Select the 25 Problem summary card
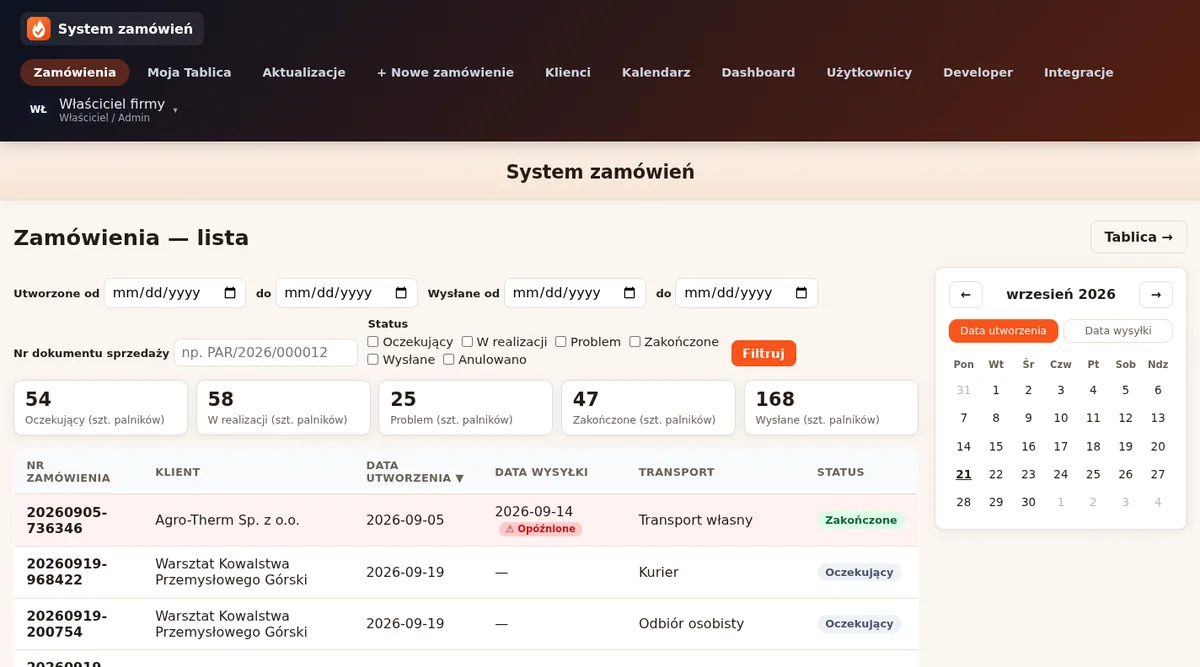Viewport: 1200px width, 667px height. click(466, 408)
